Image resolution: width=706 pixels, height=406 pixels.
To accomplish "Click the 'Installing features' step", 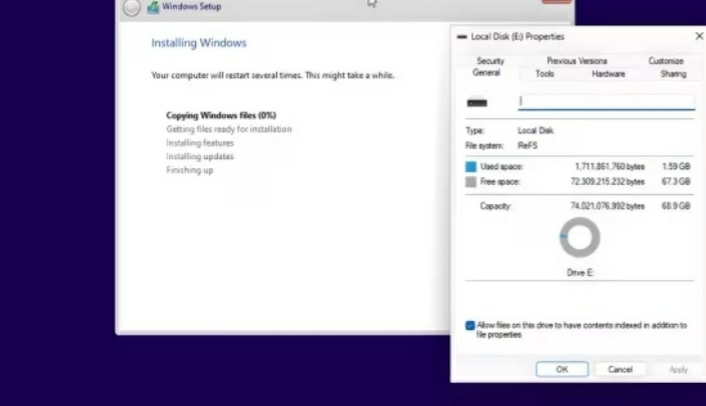I will tap(200, 143).
